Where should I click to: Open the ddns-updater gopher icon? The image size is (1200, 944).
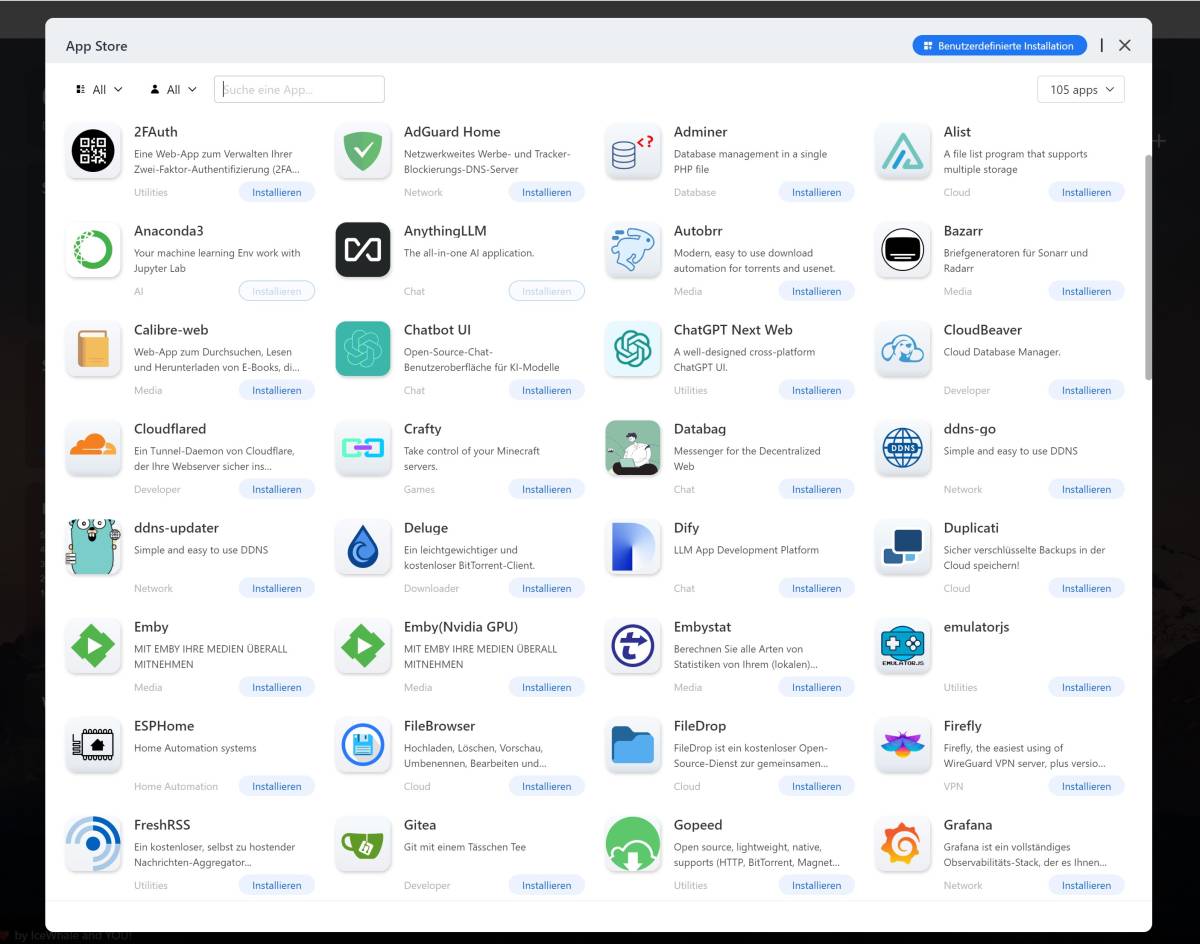93,547
